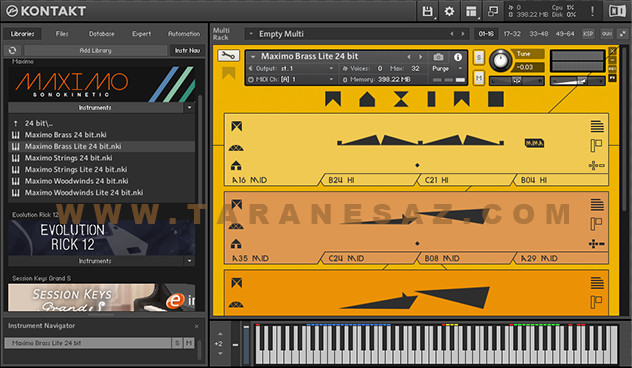This screenshot has height=368, width=632.
Task: Switch to the Libraries tab
Action: (x=23, y=34)
